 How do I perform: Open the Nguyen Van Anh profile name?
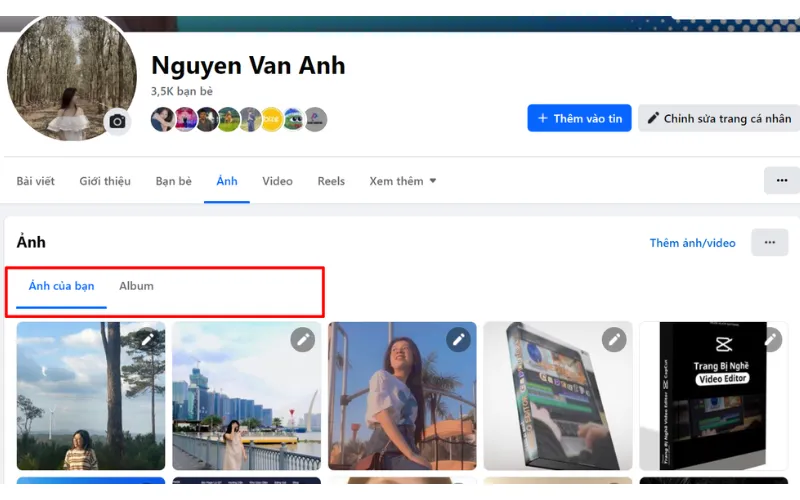[248, 65]
